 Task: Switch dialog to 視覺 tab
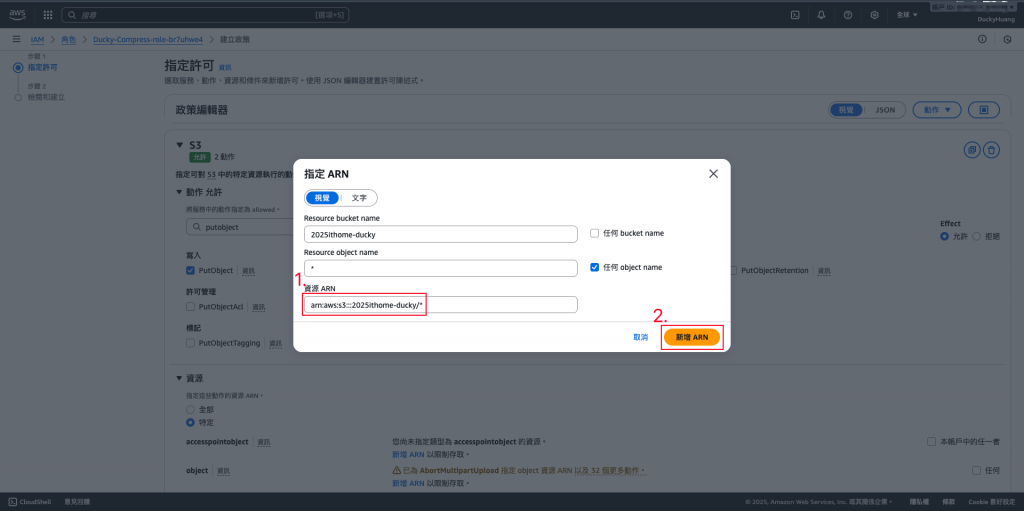click(x=323, y=198)
